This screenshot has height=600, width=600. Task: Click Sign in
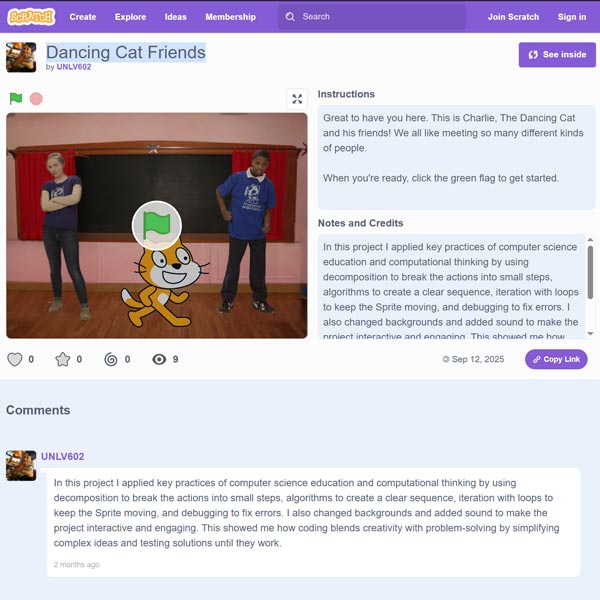point(572,17)
